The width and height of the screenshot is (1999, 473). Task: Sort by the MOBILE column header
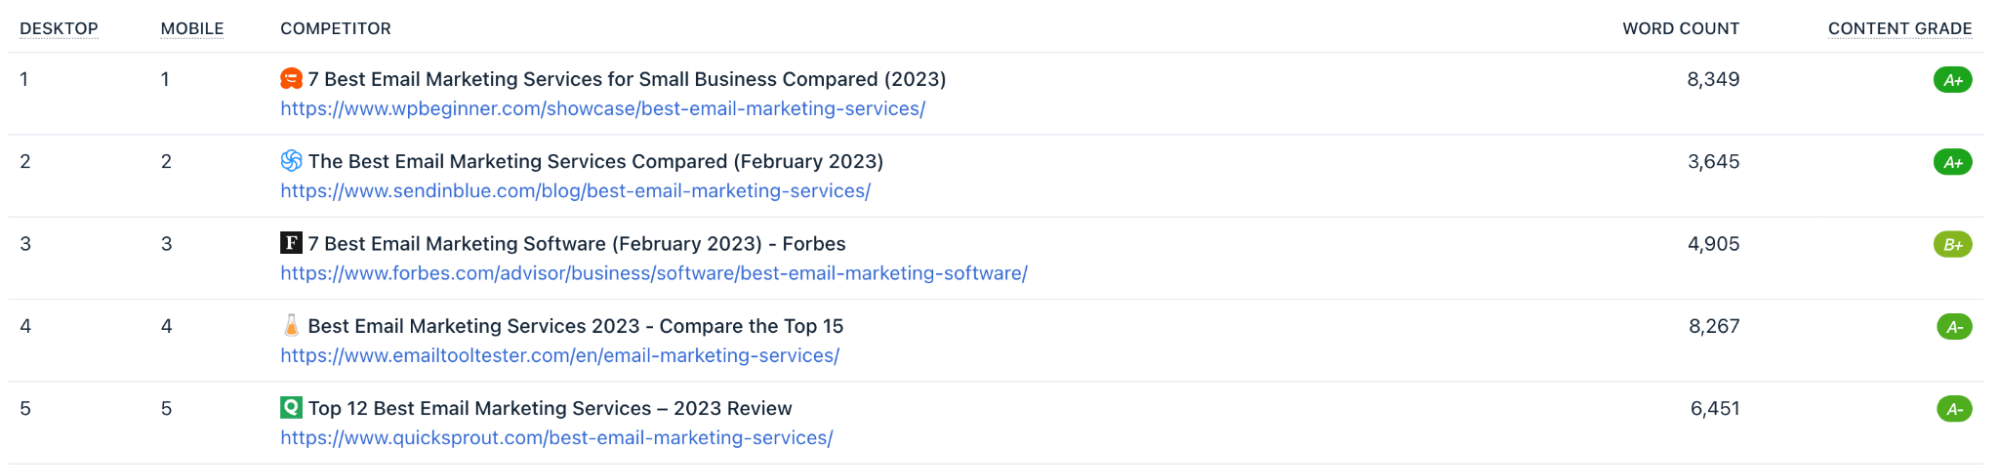pyautogui.click(x=192, y=29)
